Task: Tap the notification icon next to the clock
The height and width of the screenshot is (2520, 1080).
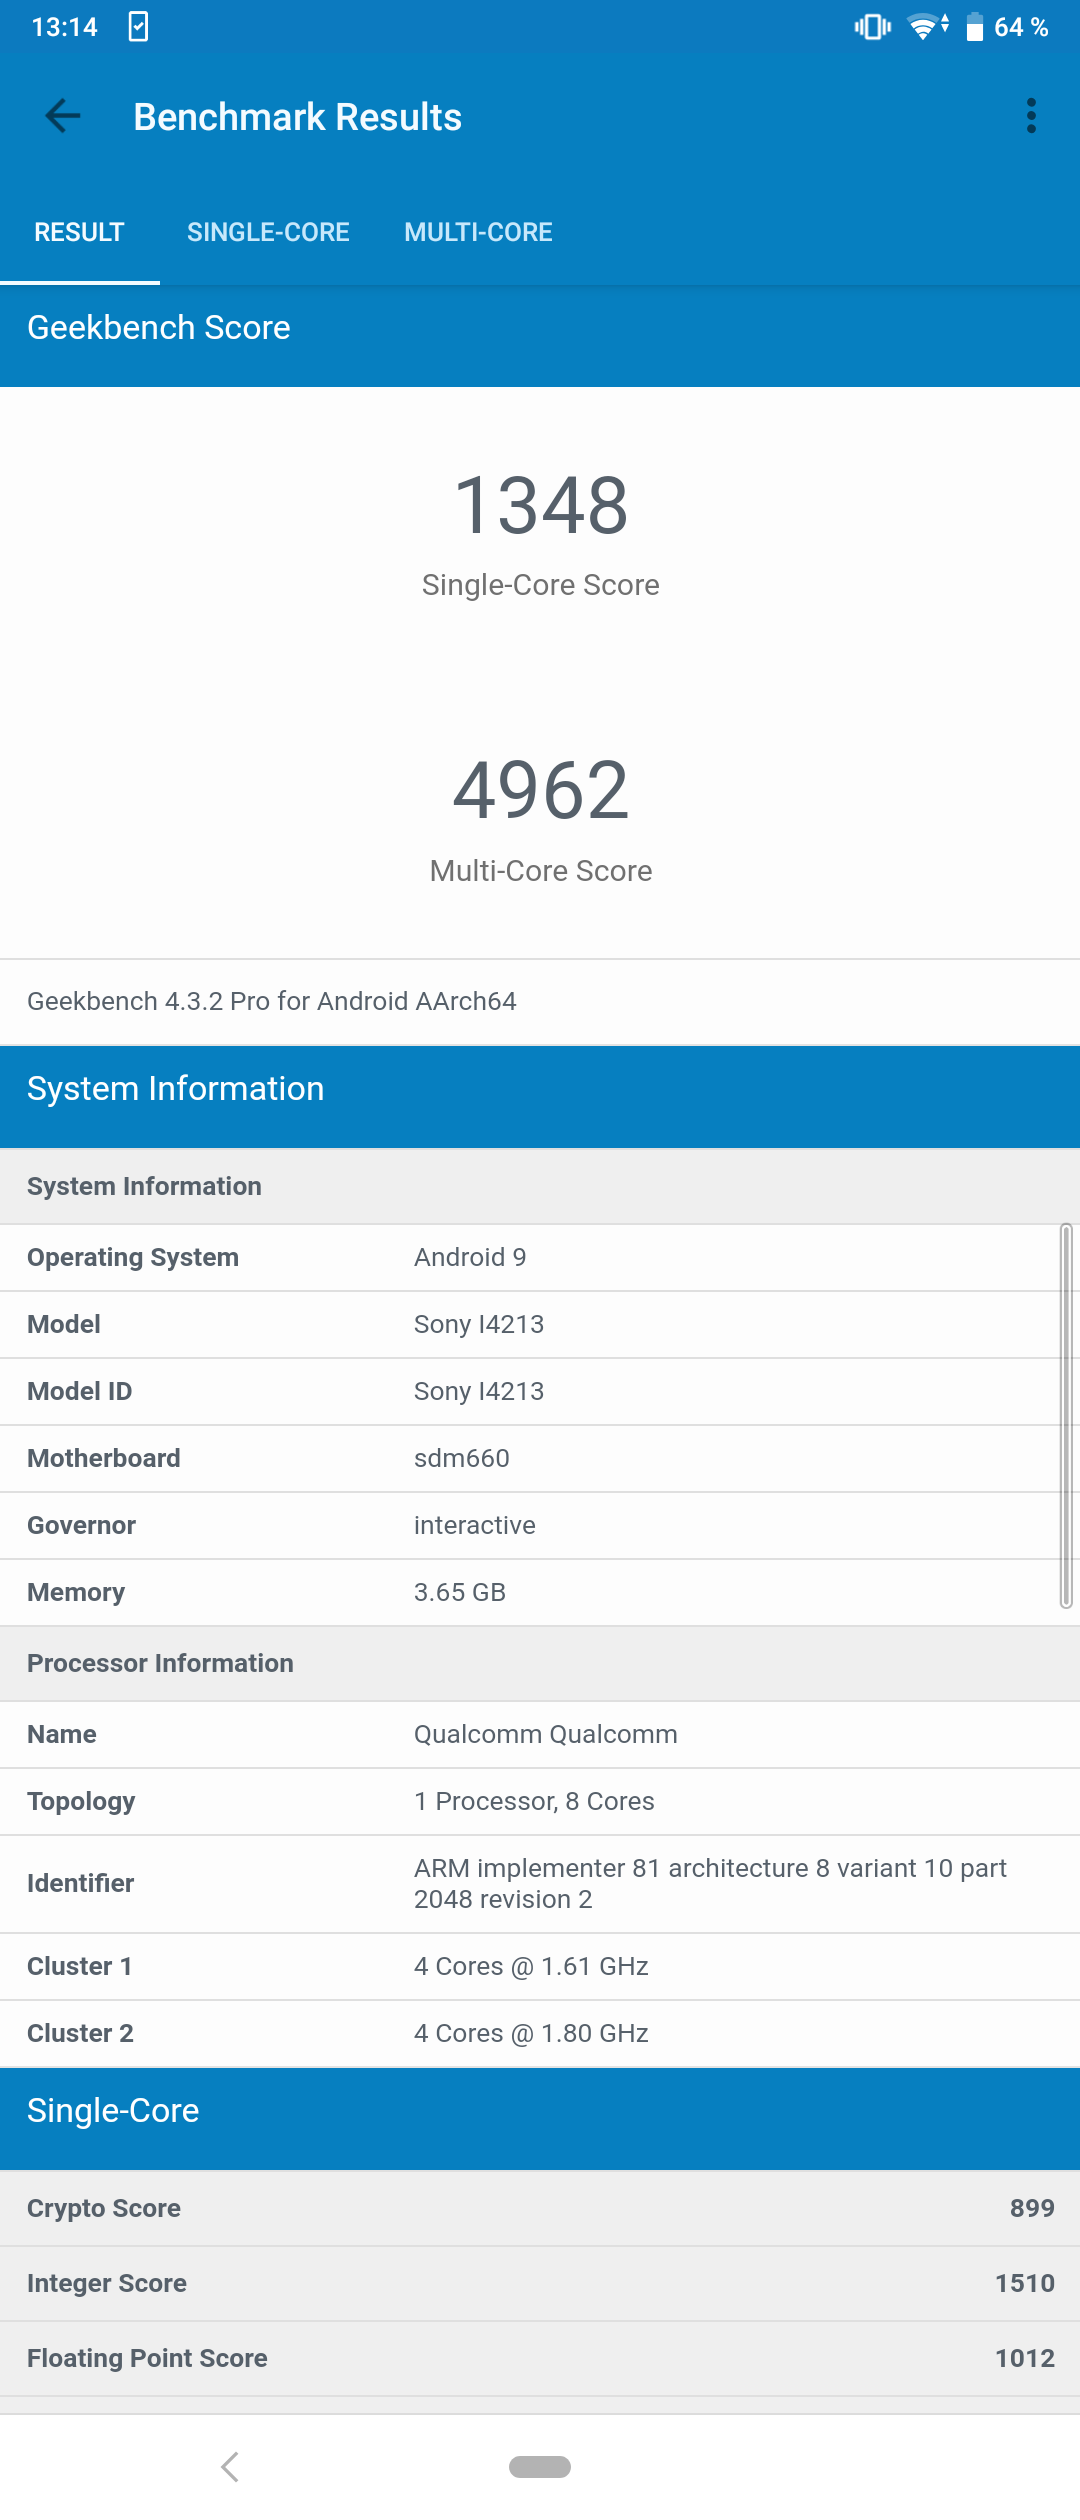Action: click(x=138, y=27)
